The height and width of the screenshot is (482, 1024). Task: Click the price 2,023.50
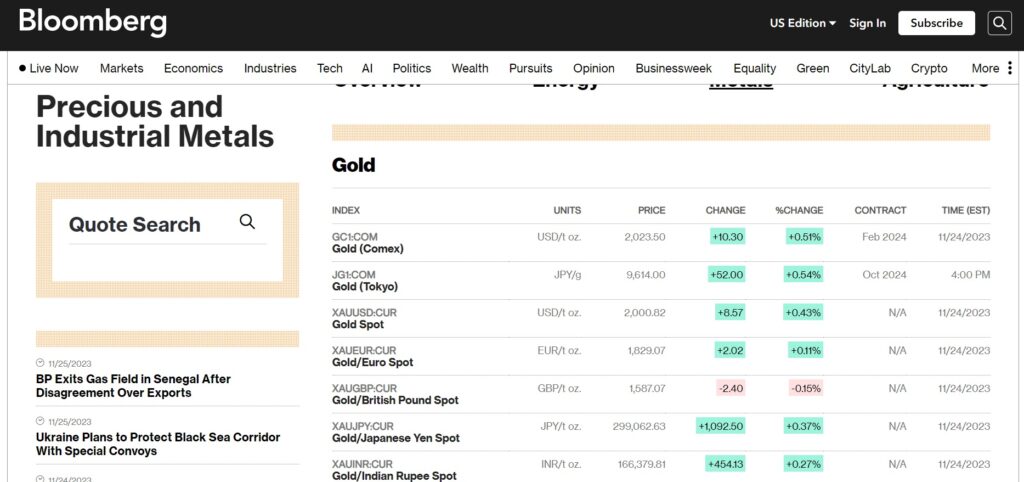[x=645, y=236]
